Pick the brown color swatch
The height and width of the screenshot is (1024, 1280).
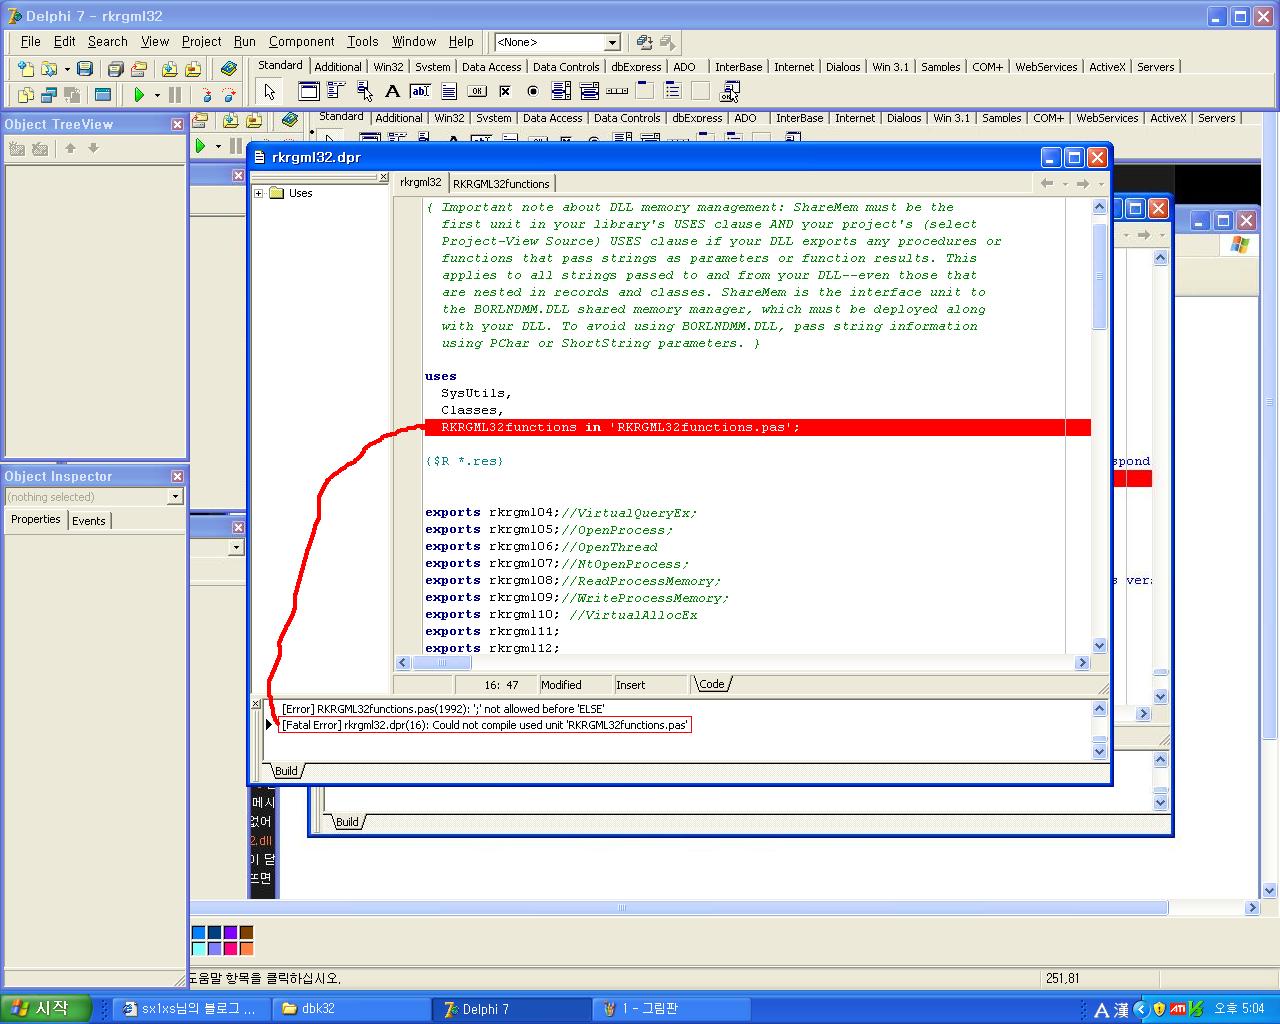pos(246,932)
